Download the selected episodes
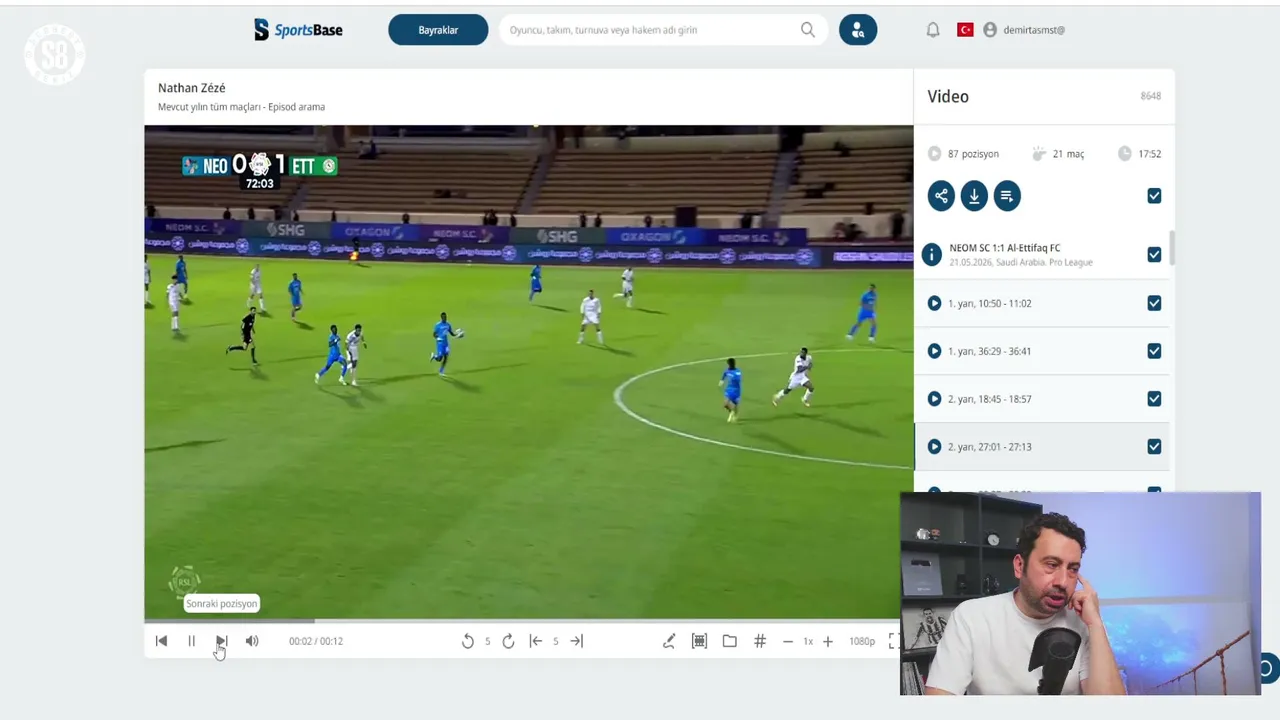The image size is (1280, 720). [x=974, y=196]
